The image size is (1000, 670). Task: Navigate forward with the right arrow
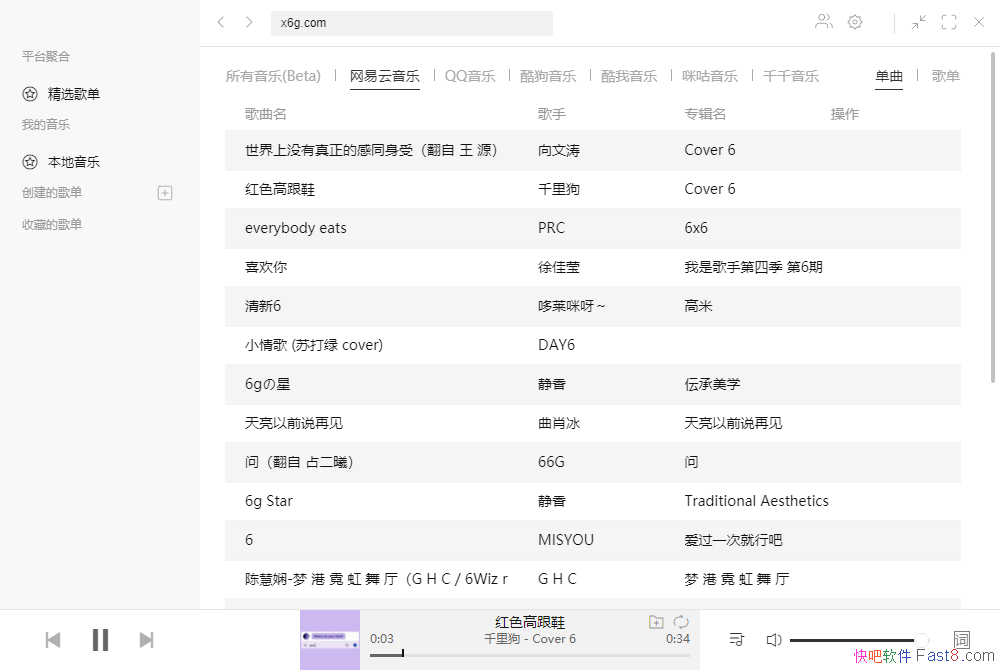point(249,22)
